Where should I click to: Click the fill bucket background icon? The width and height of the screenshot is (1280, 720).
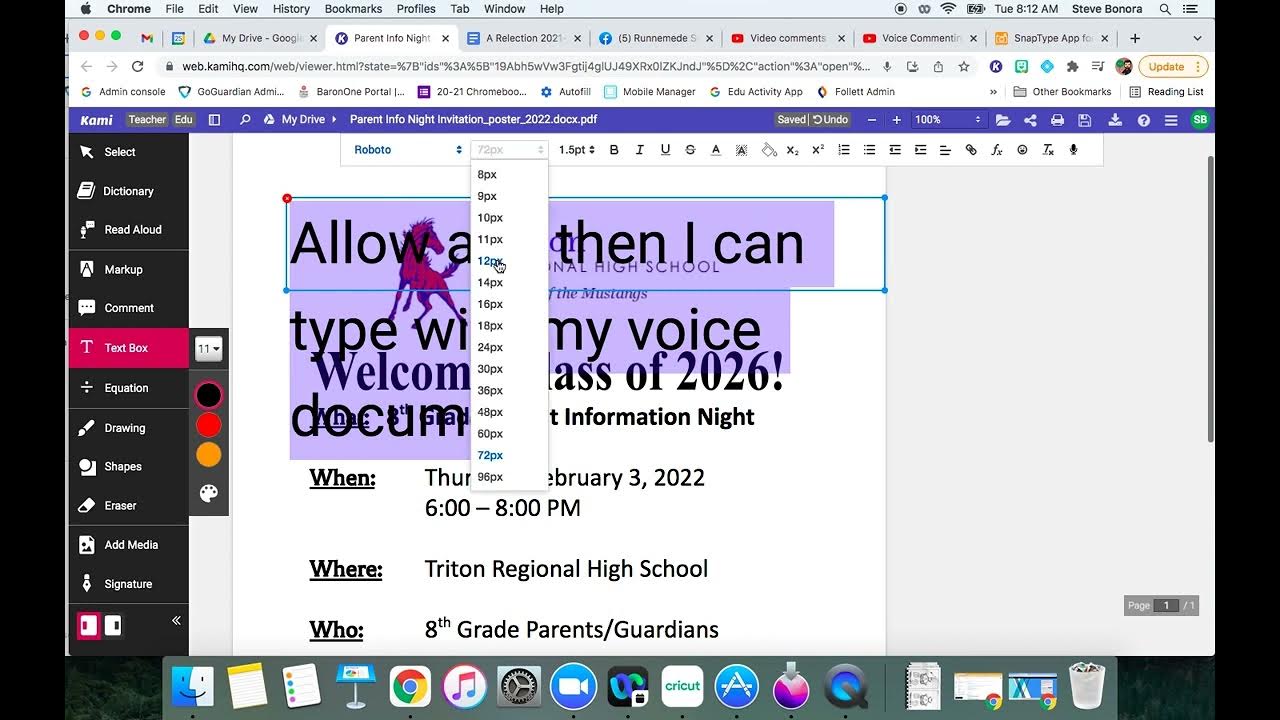(x=768, y=150)
